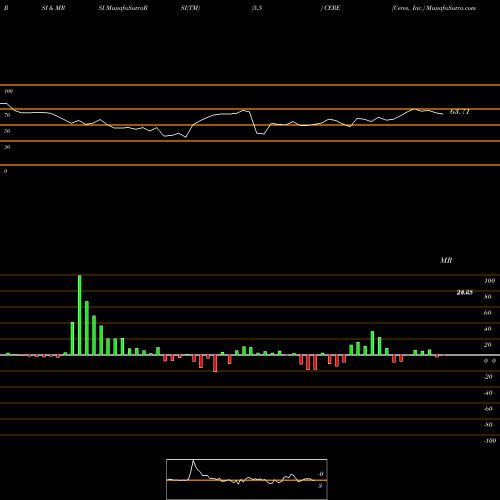Click the -60 label on MR axis

click(488, 409)
